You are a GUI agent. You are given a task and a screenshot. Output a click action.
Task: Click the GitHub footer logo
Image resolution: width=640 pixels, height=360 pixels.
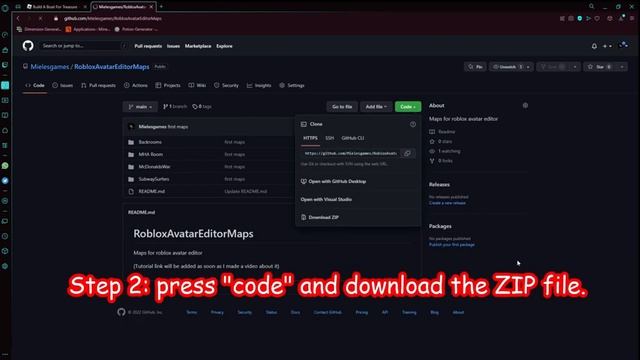(x=121, y=312)
